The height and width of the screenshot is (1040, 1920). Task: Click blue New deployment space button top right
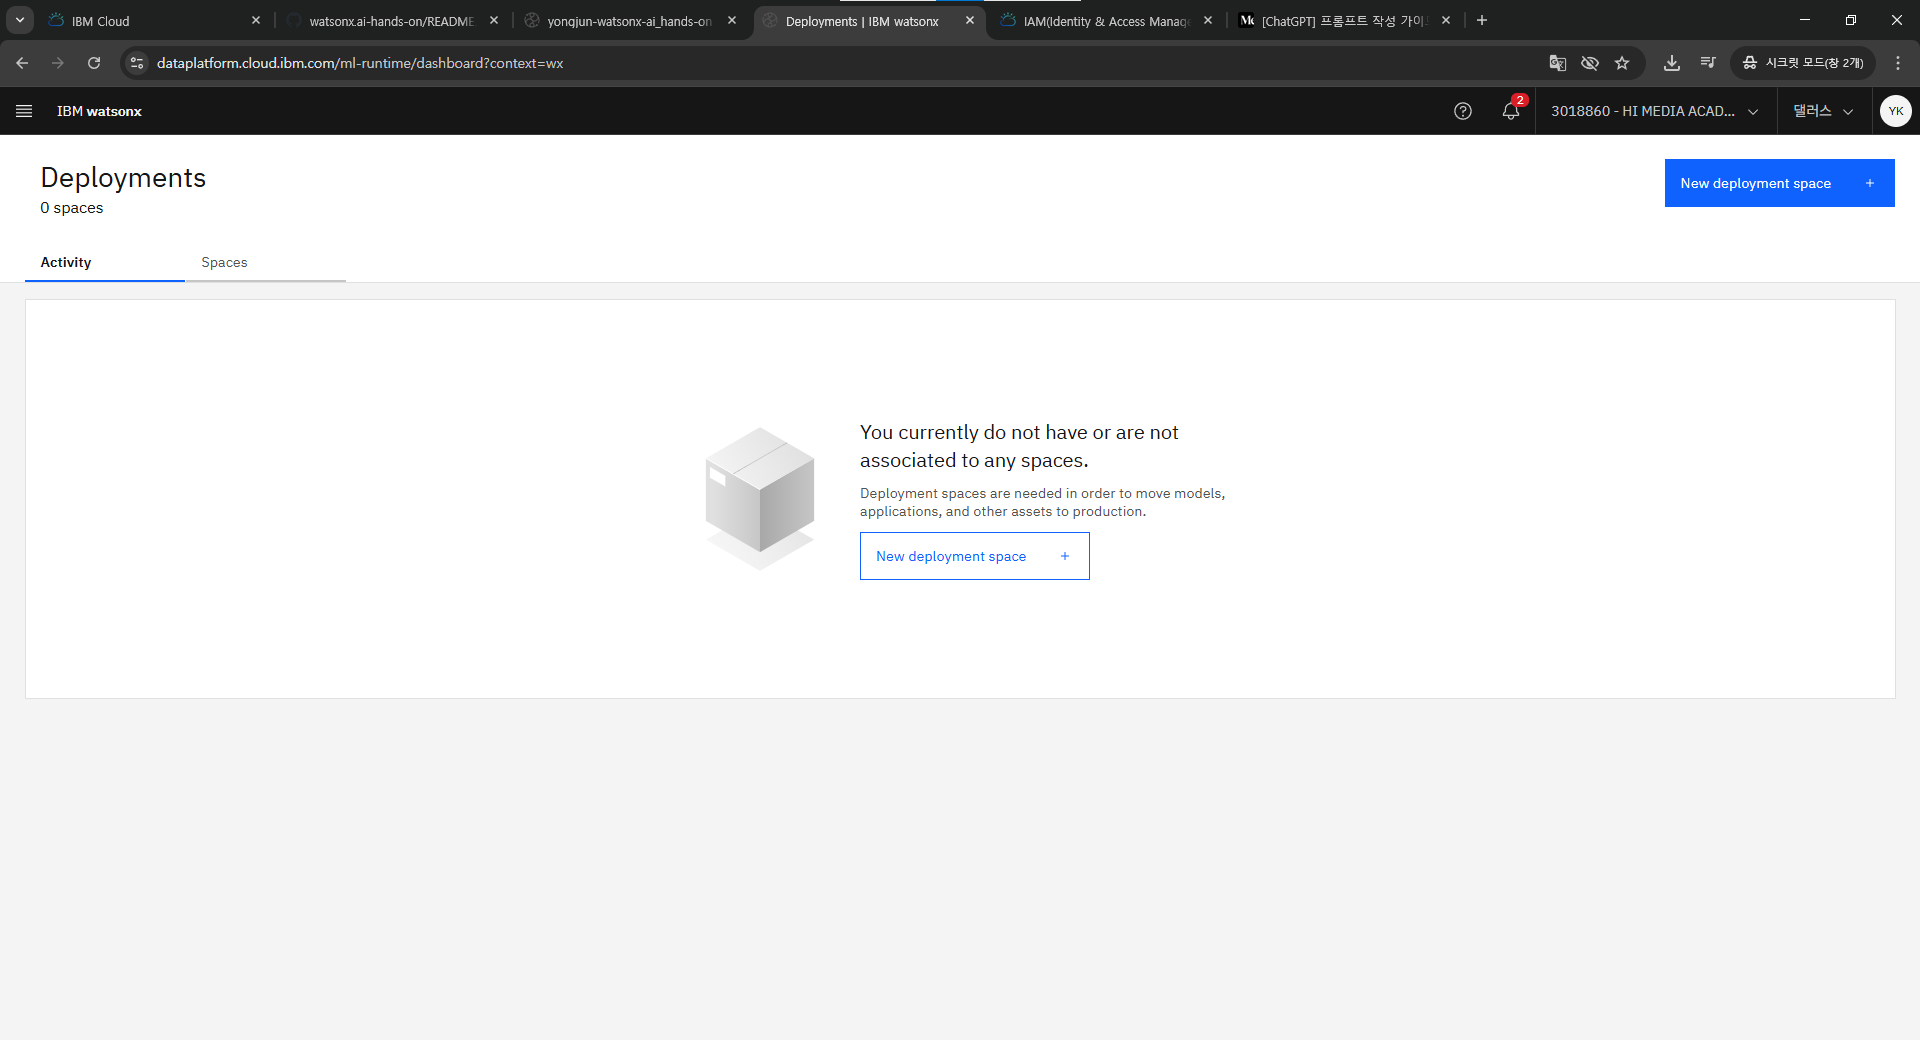coord(1779,183)
